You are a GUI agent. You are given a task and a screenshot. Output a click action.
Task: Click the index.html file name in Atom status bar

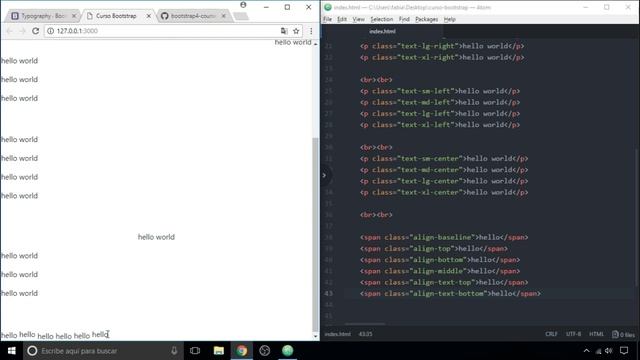pyautogui.click(x=337, y=334)
